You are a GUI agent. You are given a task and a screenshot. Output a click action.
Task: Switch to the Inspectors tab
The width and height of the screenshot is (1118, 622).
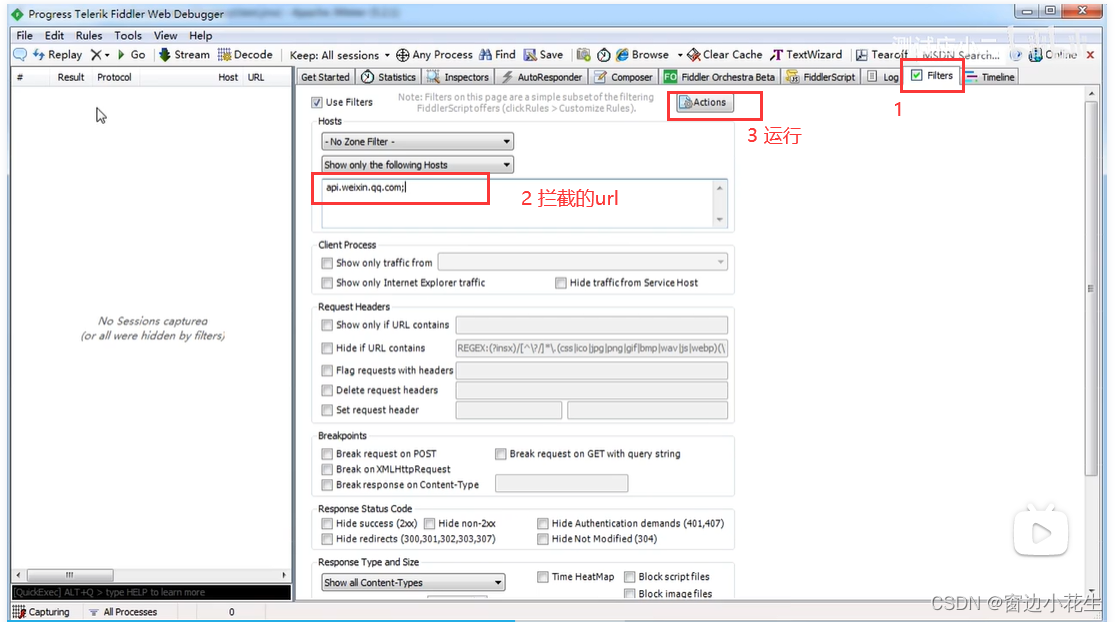click(x=458, y=77)
